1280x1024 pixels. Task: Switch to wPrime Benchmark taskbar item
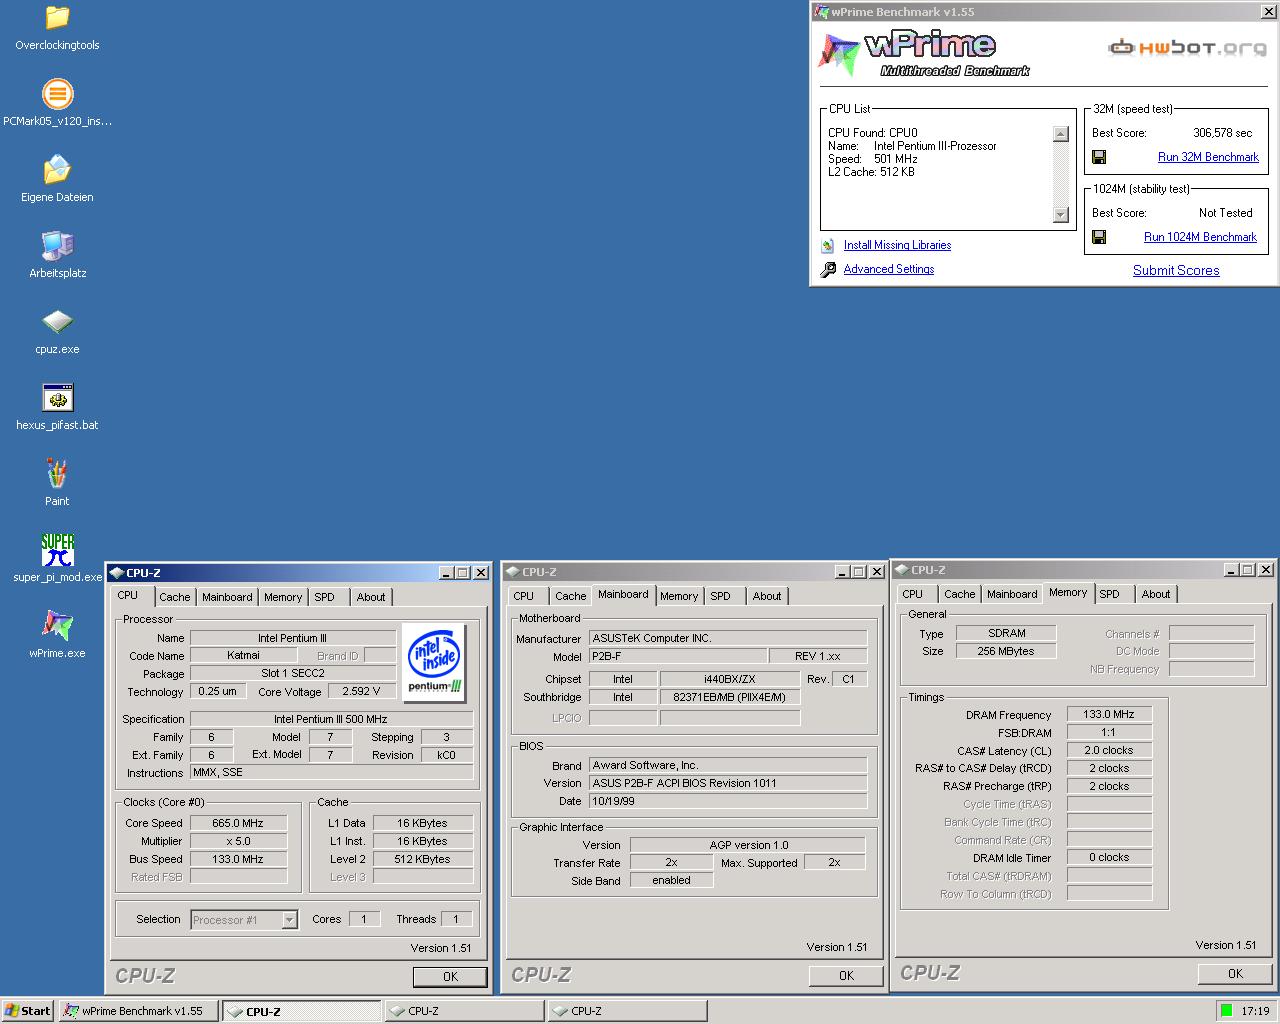[138, 1011]
